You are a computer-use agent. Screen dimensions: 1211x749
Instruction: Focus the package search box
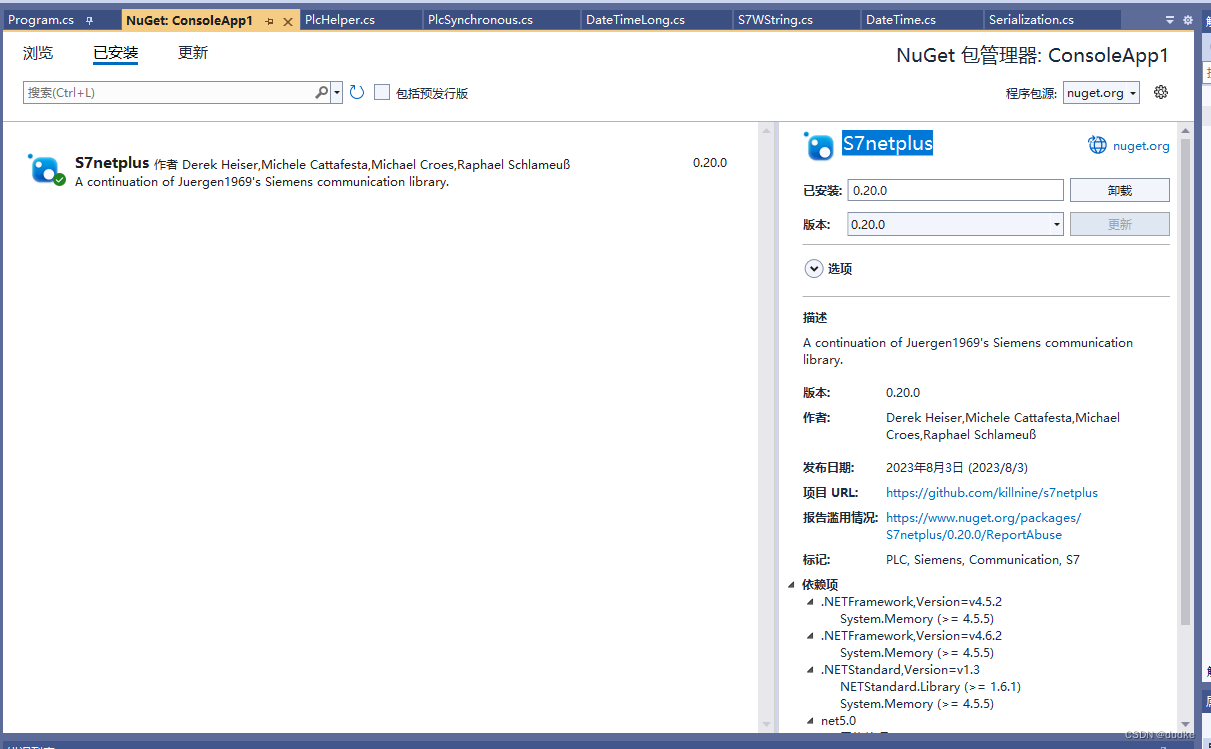tap(168, 92)
